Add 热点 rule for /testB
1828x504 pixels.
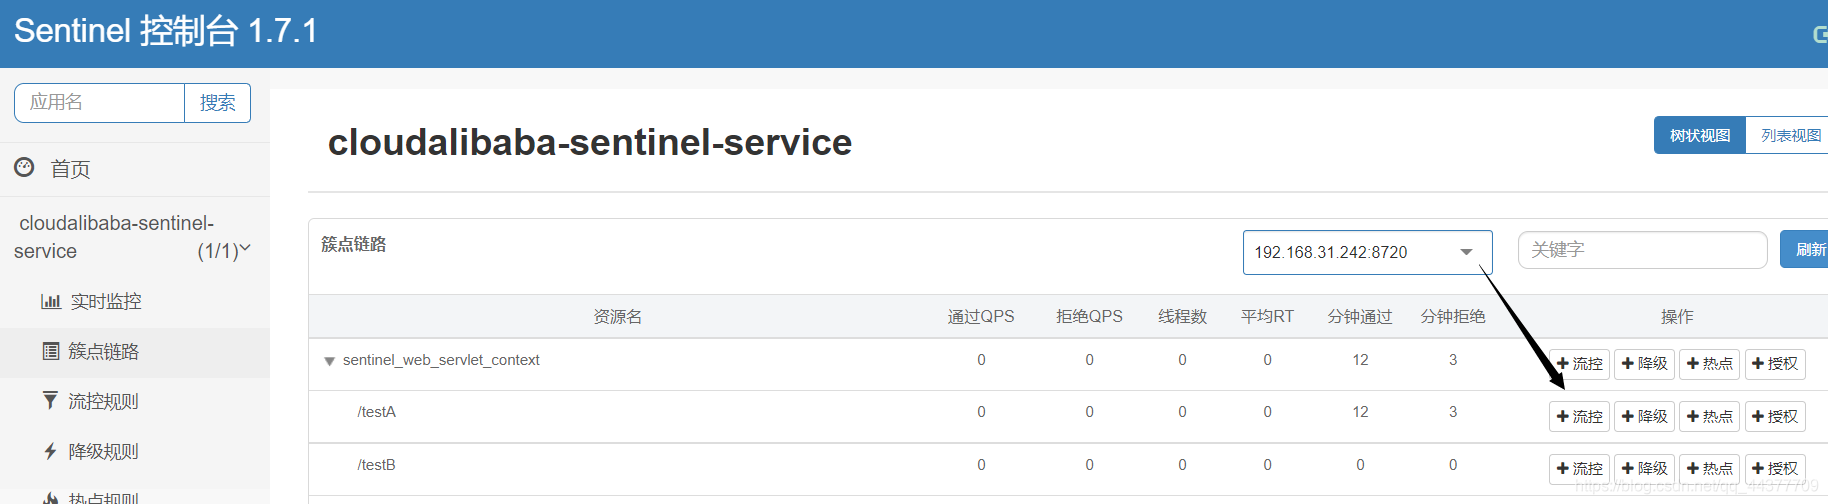(x=1709, y=468)
